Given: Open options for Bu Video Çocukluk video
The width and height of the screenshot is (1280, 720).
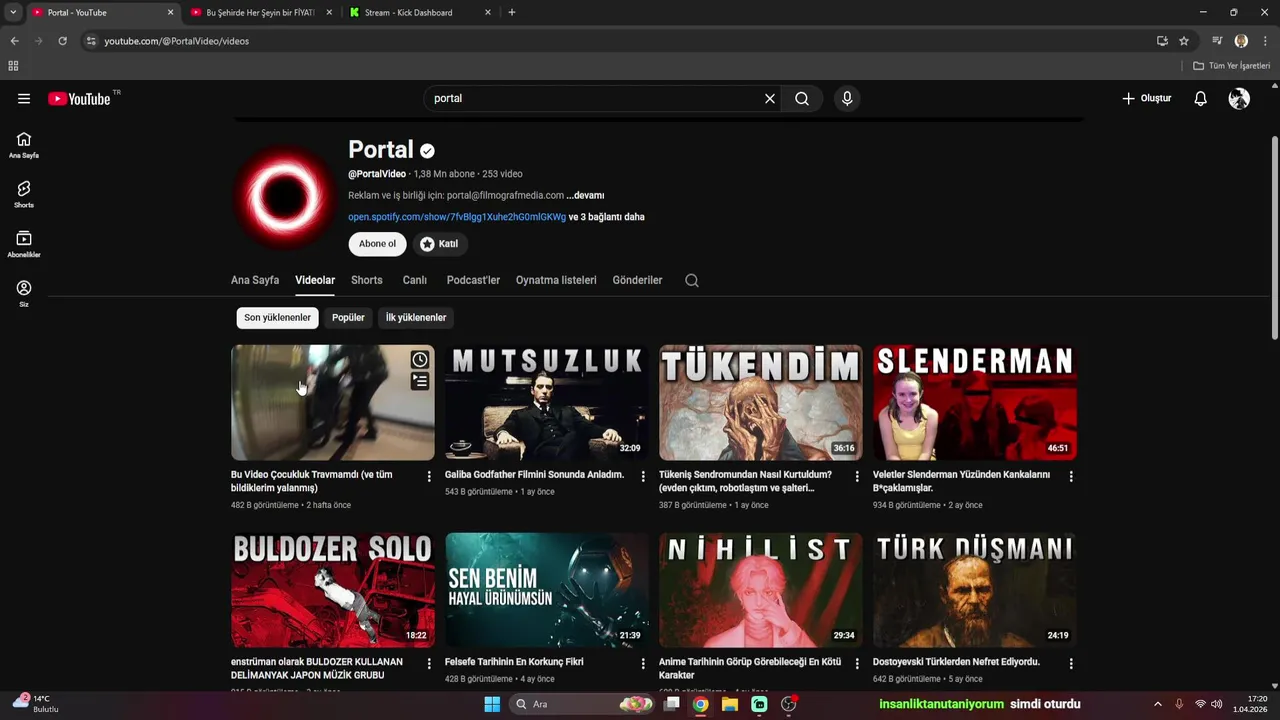Looking at the screenshot, I should click(429, 476).
